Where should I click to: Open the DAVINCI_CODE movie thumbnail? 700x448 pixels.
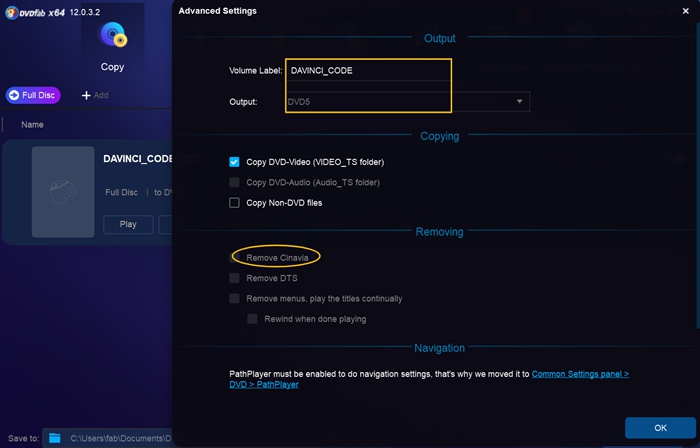[63, 192]
